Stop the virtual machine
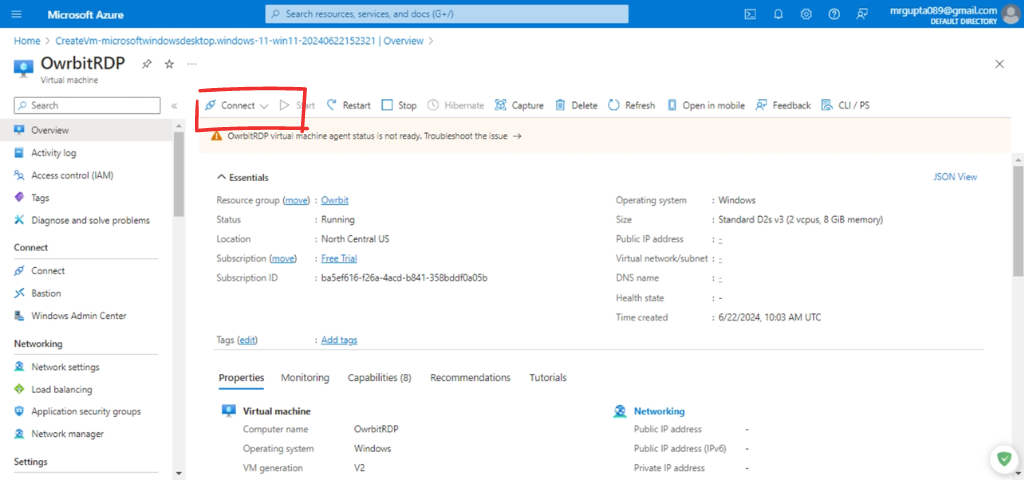The height and width of the screenshot is (480, 1024). (x=399, y=105)
